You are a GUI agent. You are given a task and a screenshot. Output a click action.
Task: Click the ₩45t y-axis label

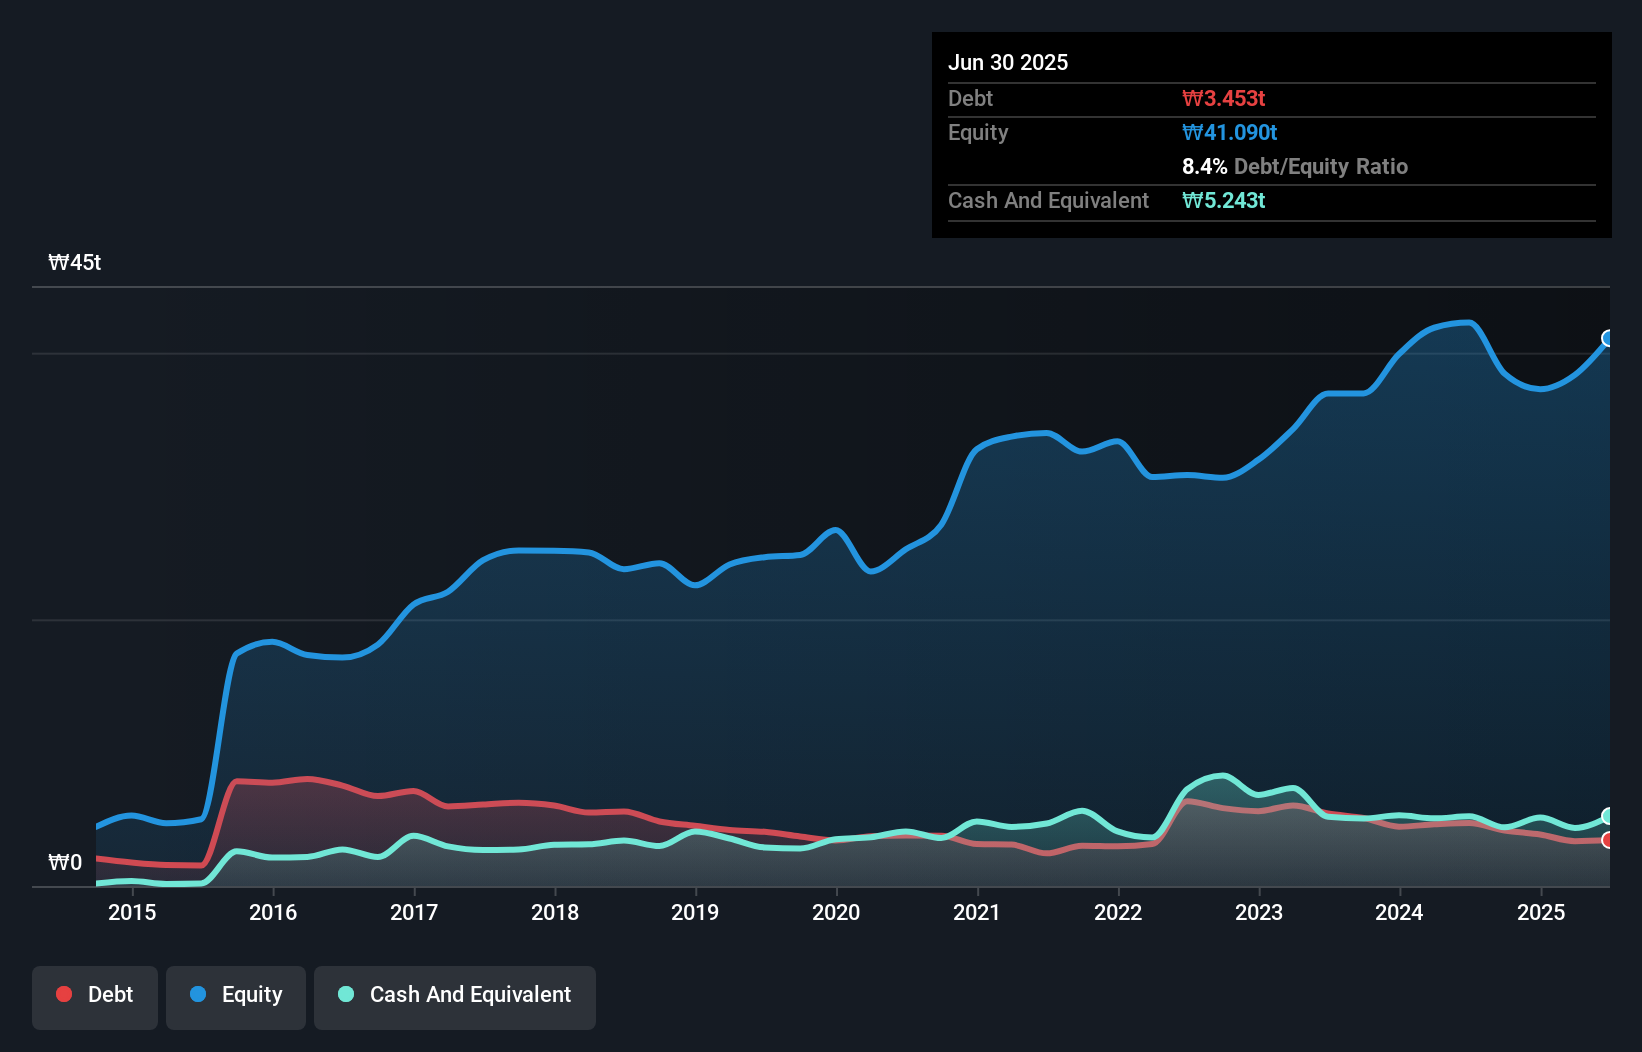point(75,263)
